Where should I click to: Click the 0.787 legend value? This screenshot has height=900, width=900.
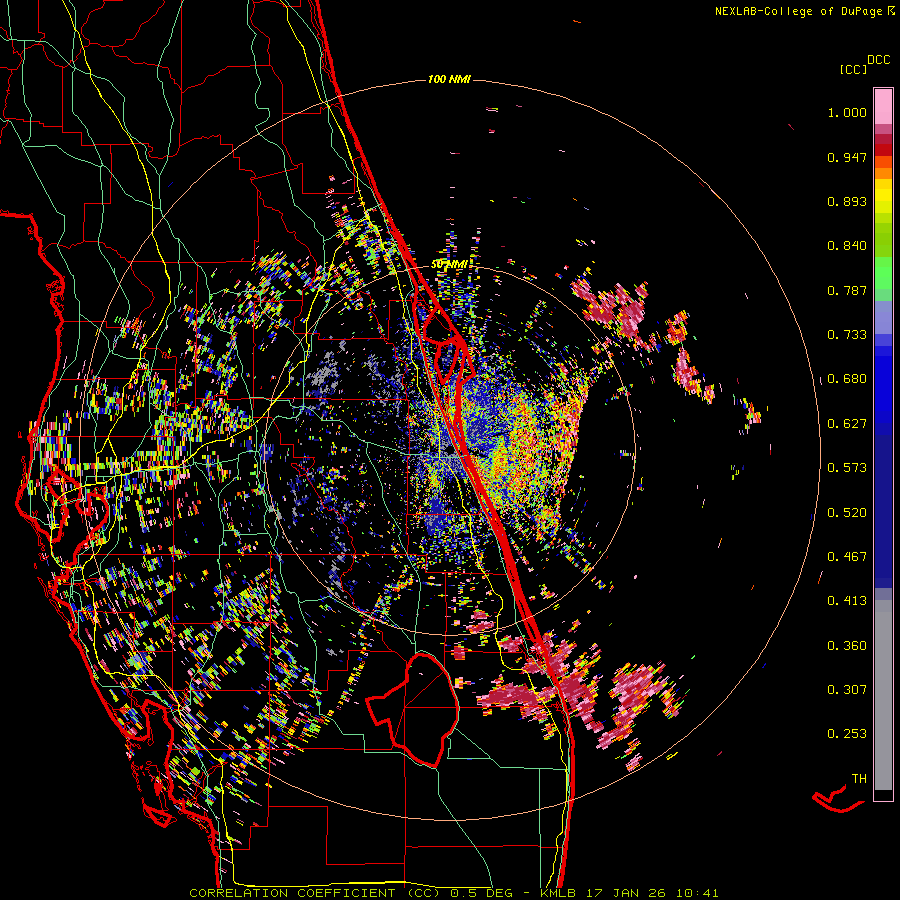point(847,290)
